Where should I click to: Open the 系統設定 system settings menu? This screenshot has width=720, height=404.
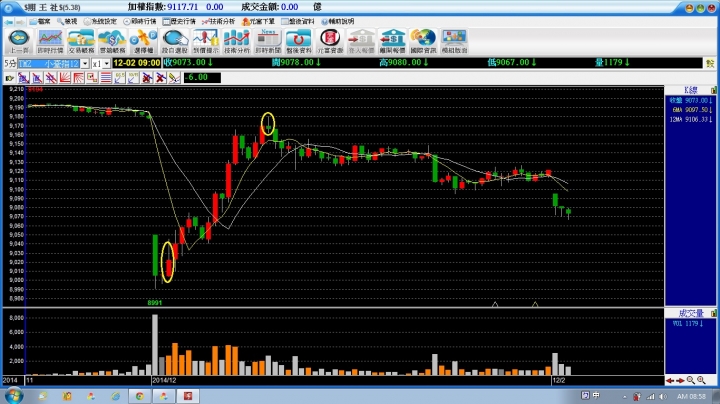[101, 22]
